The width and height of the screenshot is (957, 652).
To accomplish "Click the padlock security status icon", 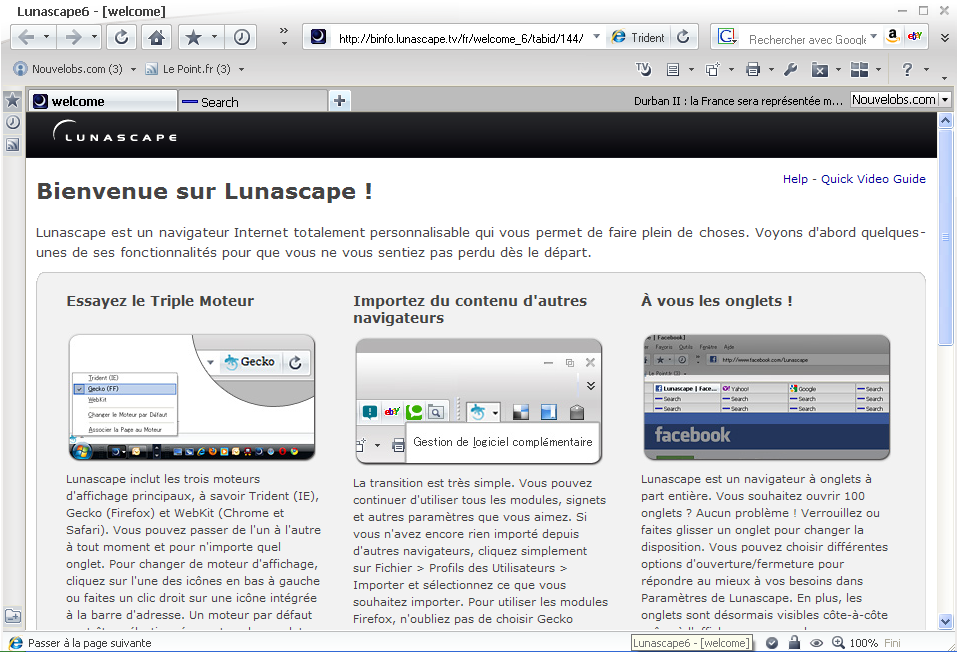I will click(x=794, y=642).
